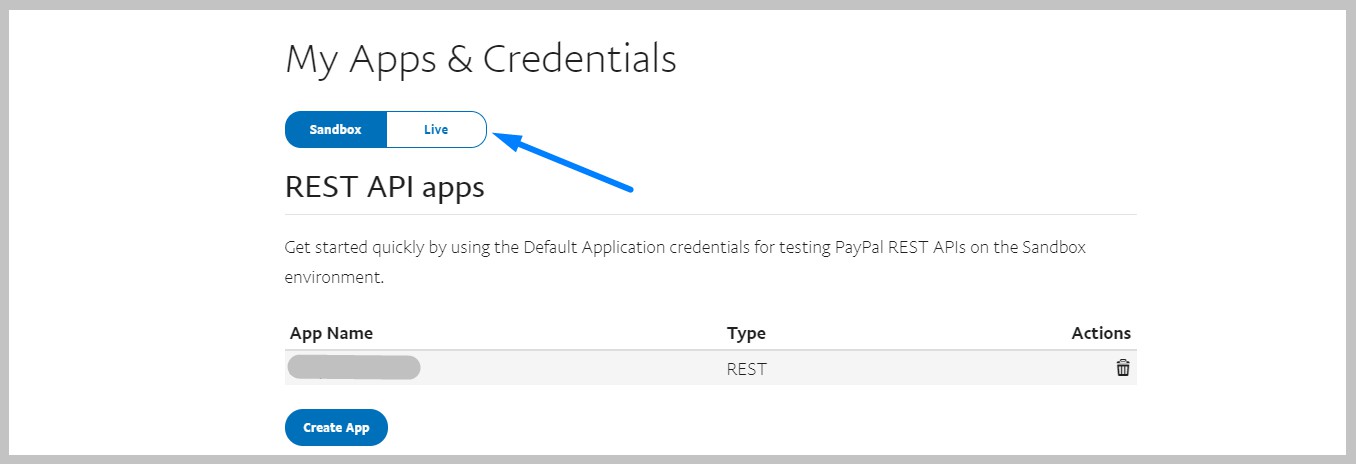
Task: Click 'on the Sandbox' in the description
Action: (x=1029, y=247)
